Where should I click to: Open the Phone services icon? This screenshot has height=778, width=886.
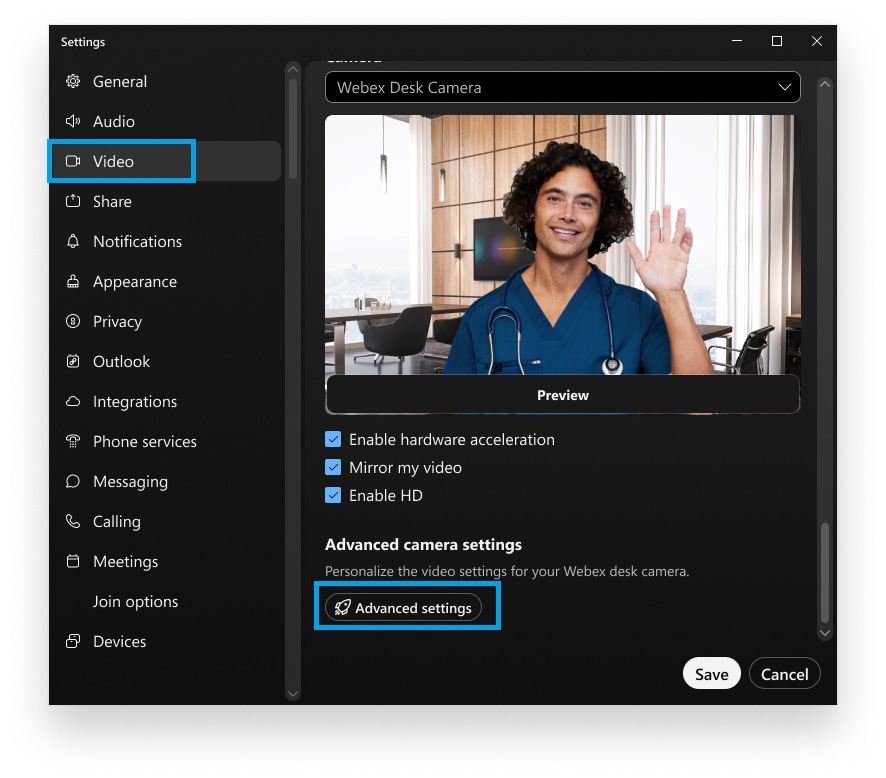72,441
